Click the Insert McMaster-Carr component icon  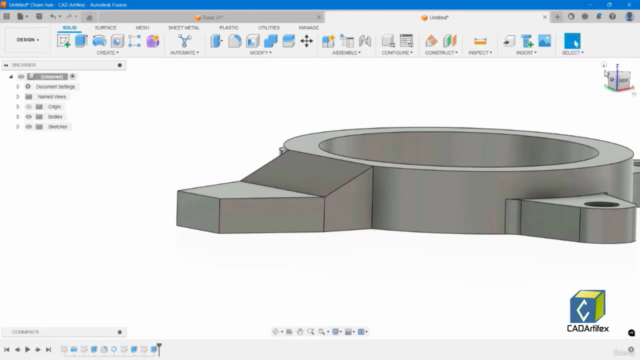[527, 41]
